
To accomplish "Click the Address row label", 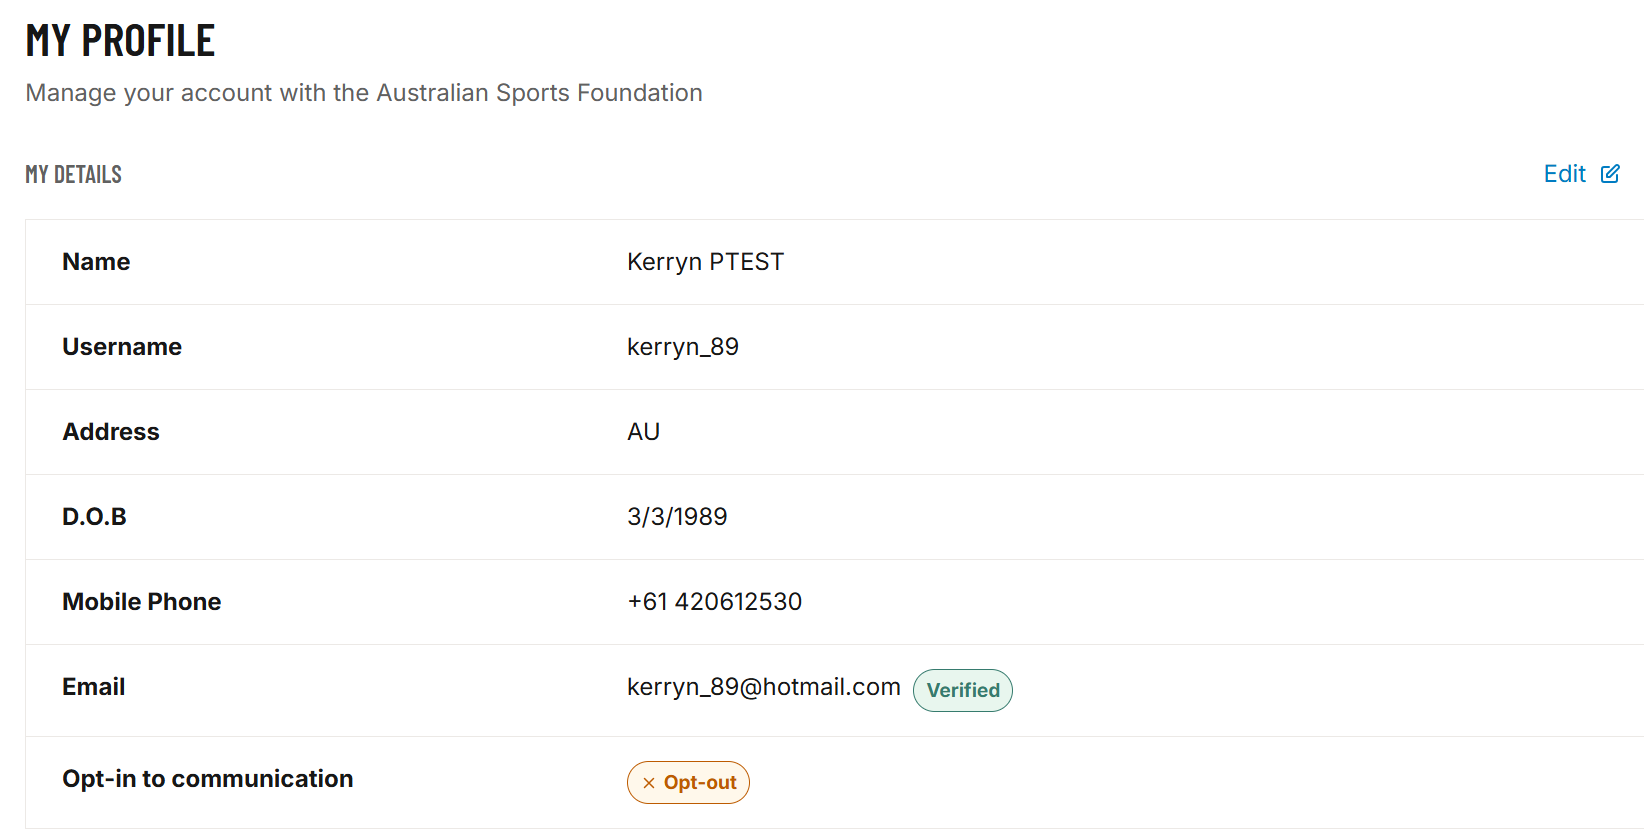I will (x=111, y=432).
